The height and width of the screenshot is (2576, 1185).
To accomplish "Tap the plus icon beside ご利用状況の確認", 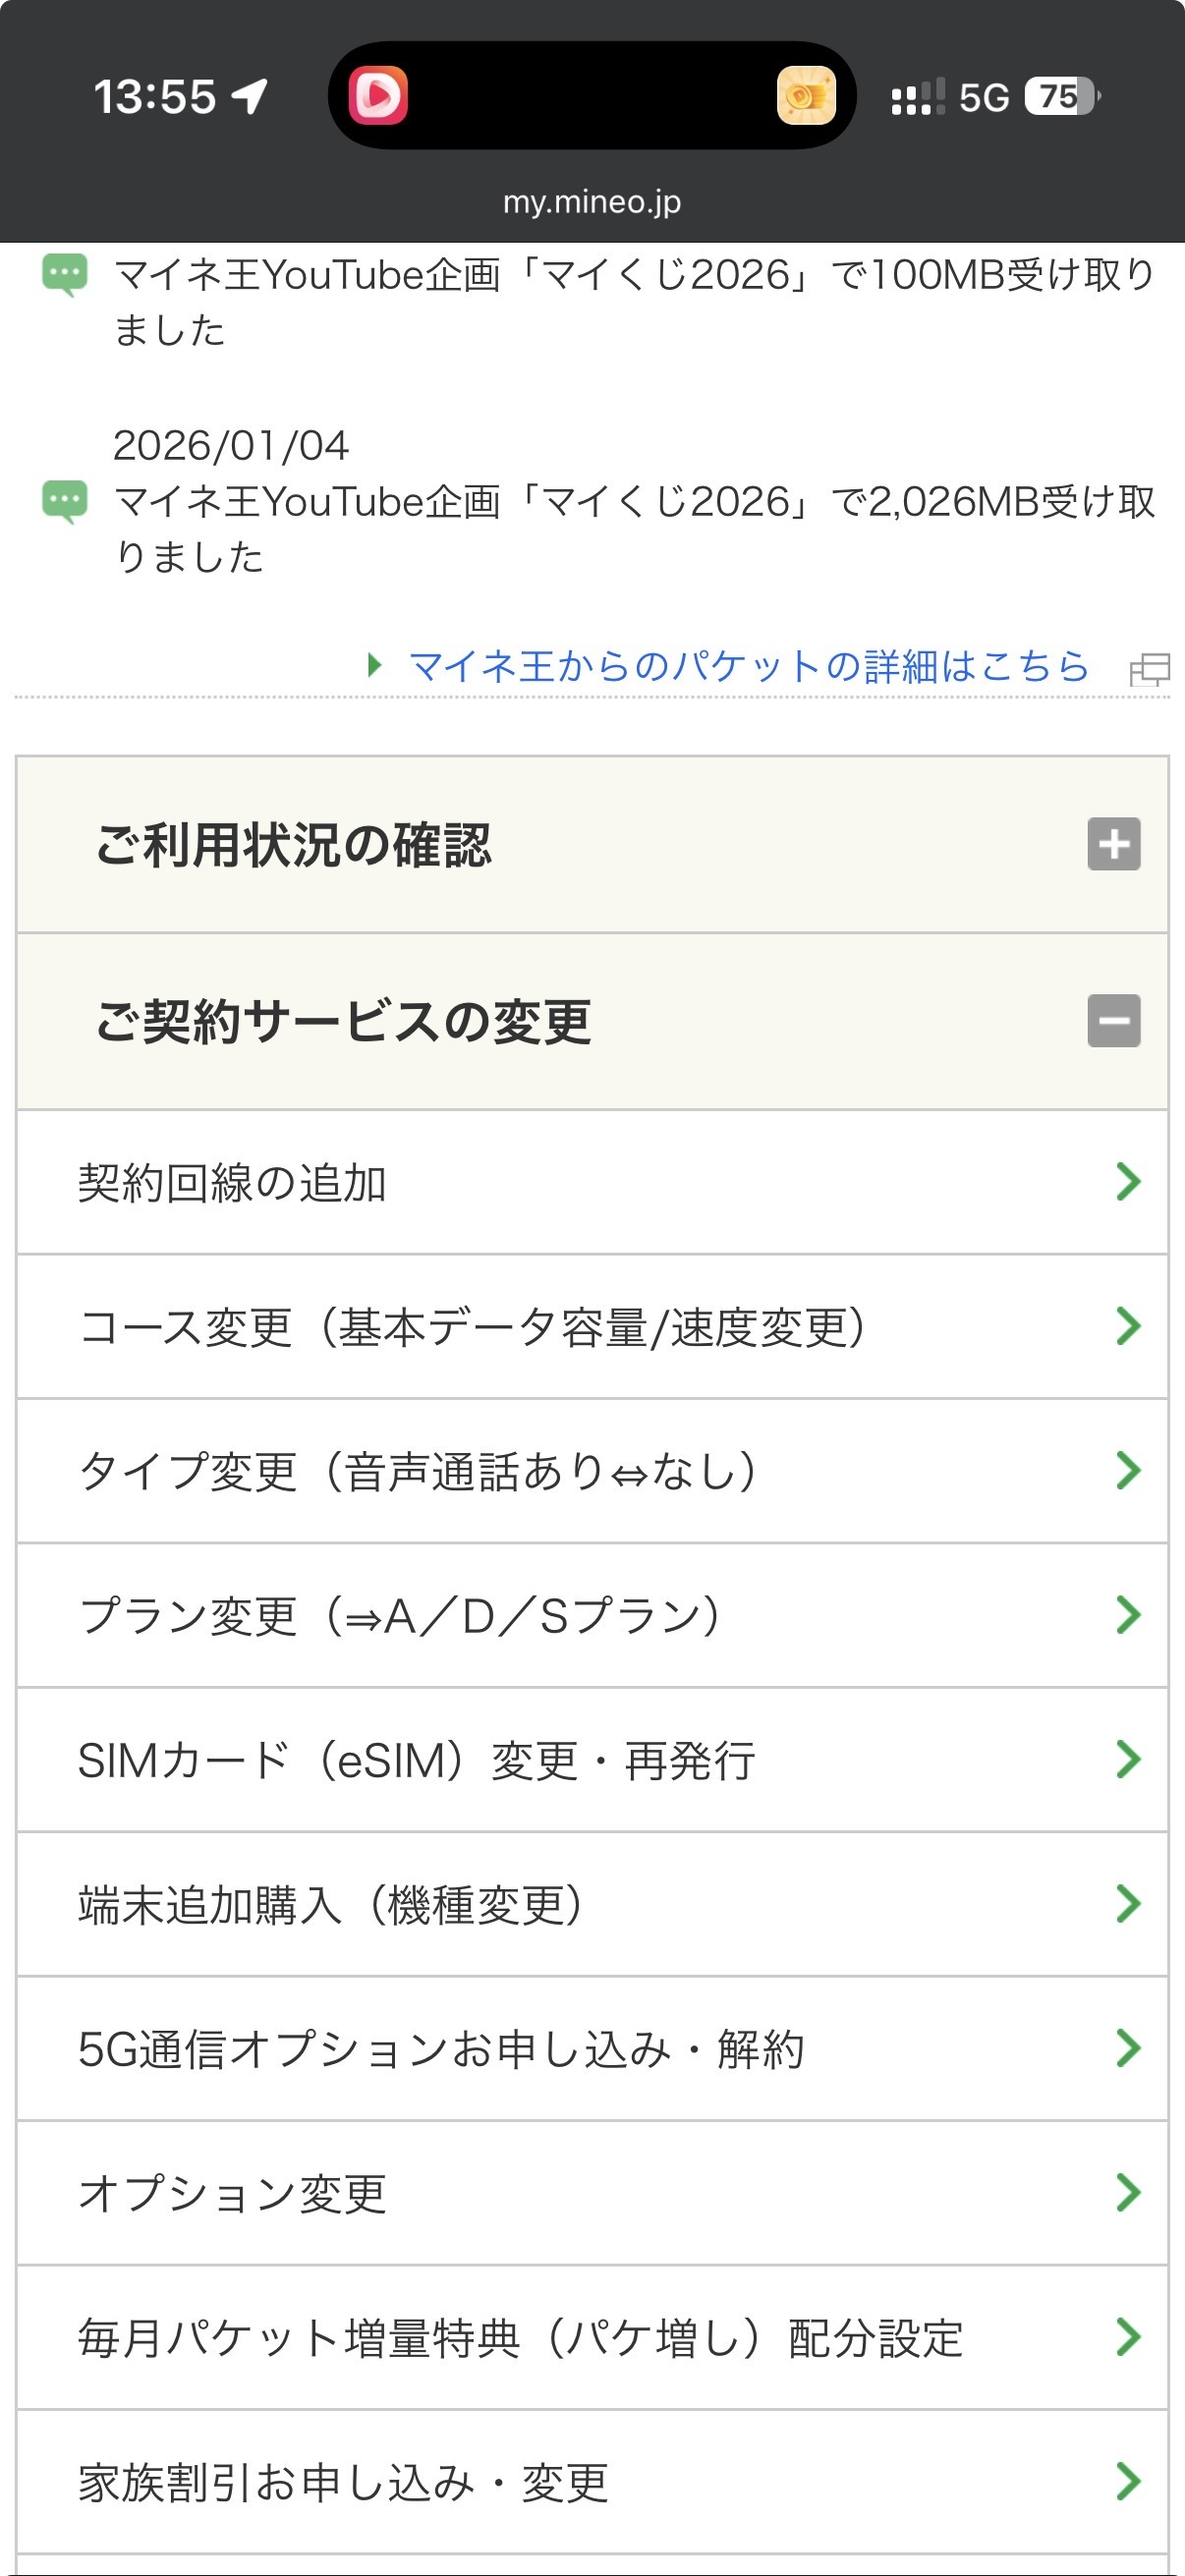I will (1114, 844).
